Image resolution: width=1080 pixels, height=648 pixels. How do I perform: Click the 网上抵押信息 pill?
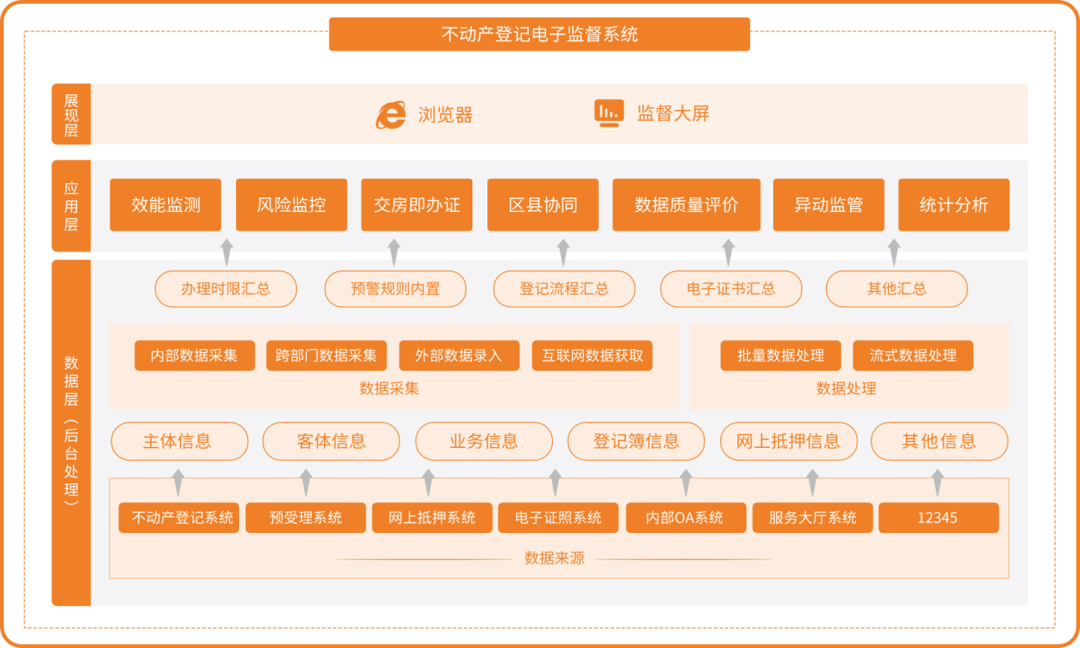click(789, 441)
